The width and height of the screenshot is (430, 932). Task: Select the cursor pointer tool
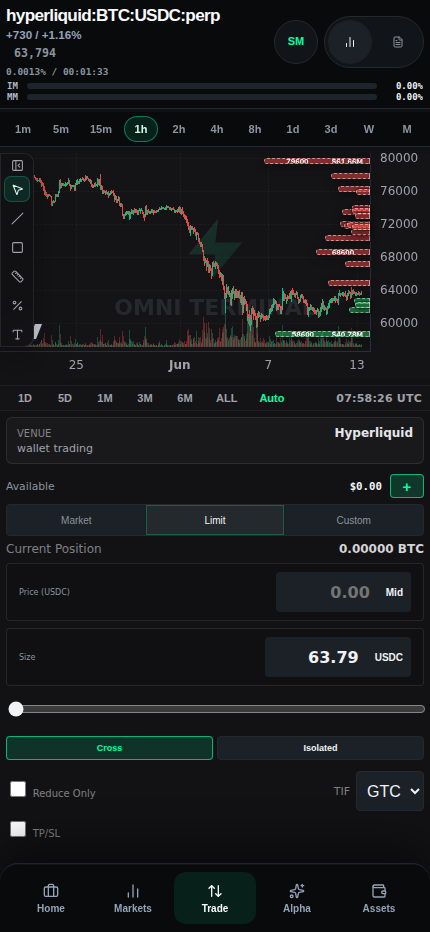pyautogui.click(x=17, y=190)
